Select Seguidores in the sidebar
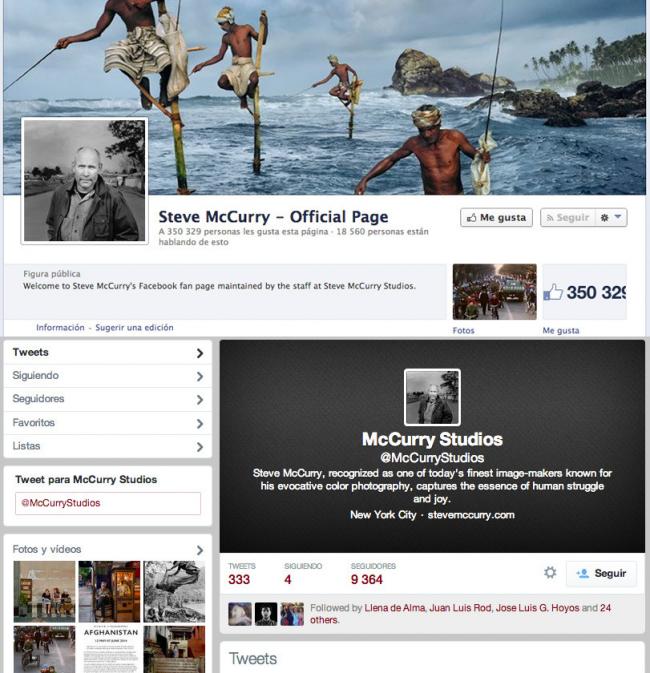This screenshot has width=650, height=673. click(x=108, y=399)
